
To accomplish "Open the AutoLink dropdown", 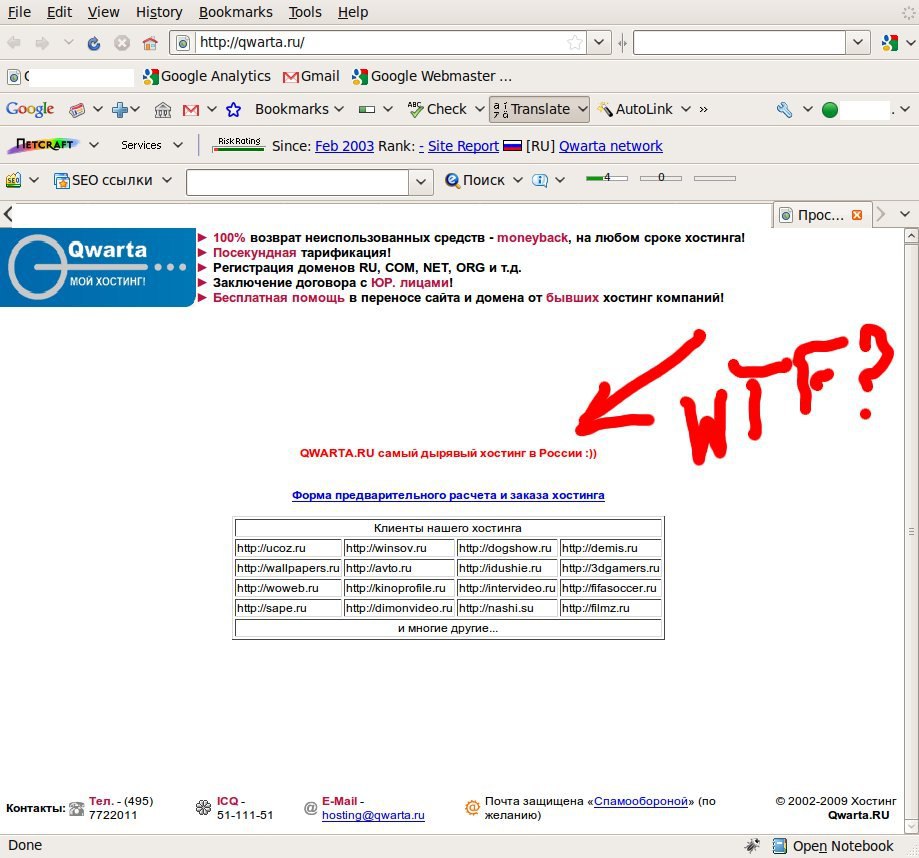I will coord(686,109).
